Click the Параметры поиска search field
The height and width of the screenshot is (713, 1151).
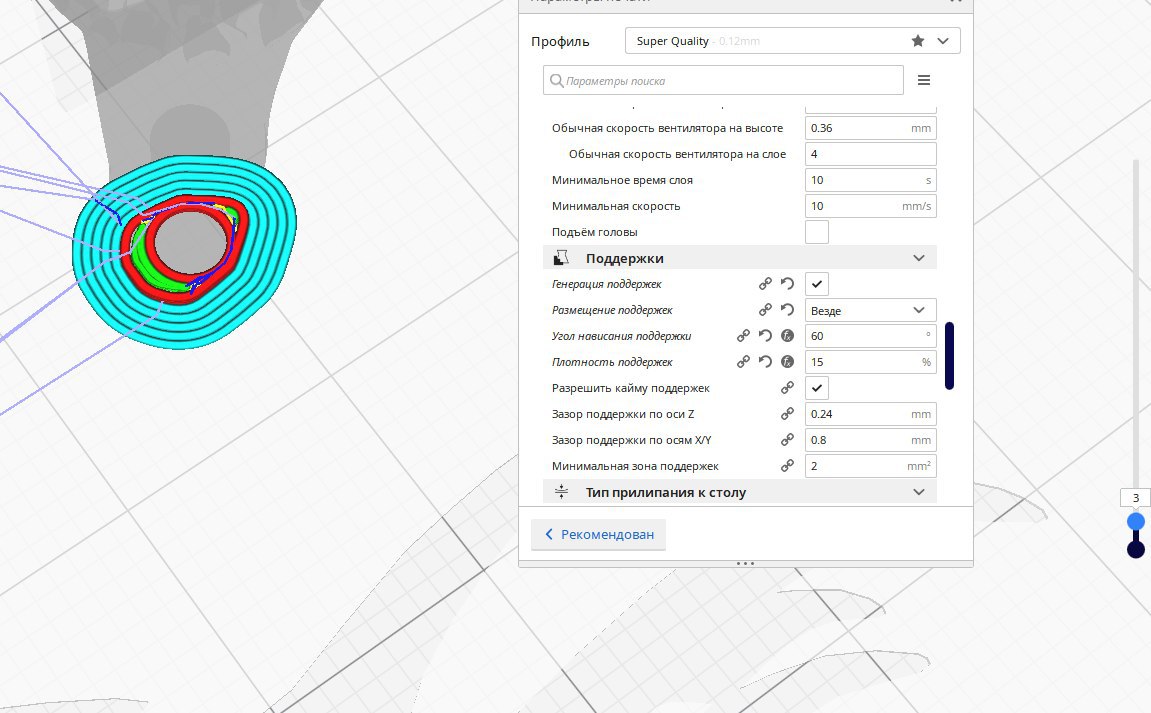point(723,80)
